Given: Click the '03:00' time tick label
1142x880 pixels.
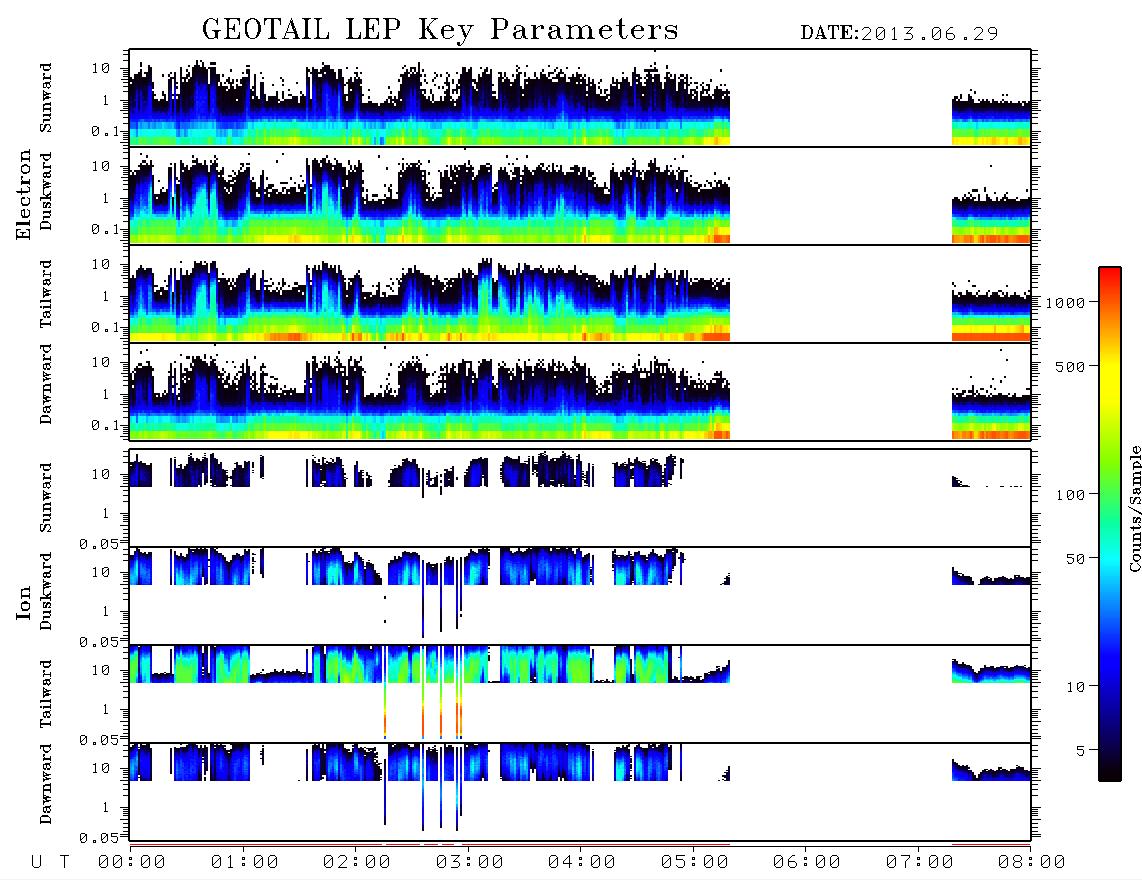Looking at the screenshot, I should pos(470,863).
